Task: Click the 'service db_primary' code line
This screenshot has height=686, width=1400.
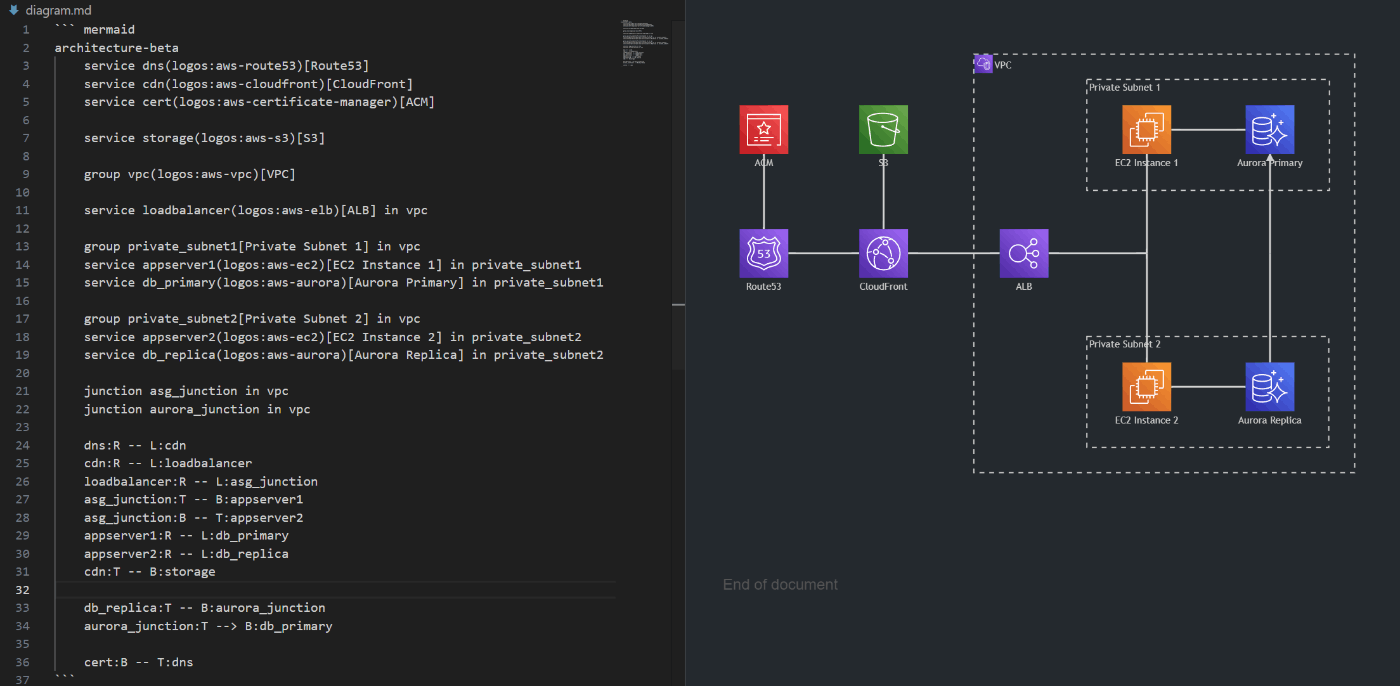Action: [x=344, y=282]
